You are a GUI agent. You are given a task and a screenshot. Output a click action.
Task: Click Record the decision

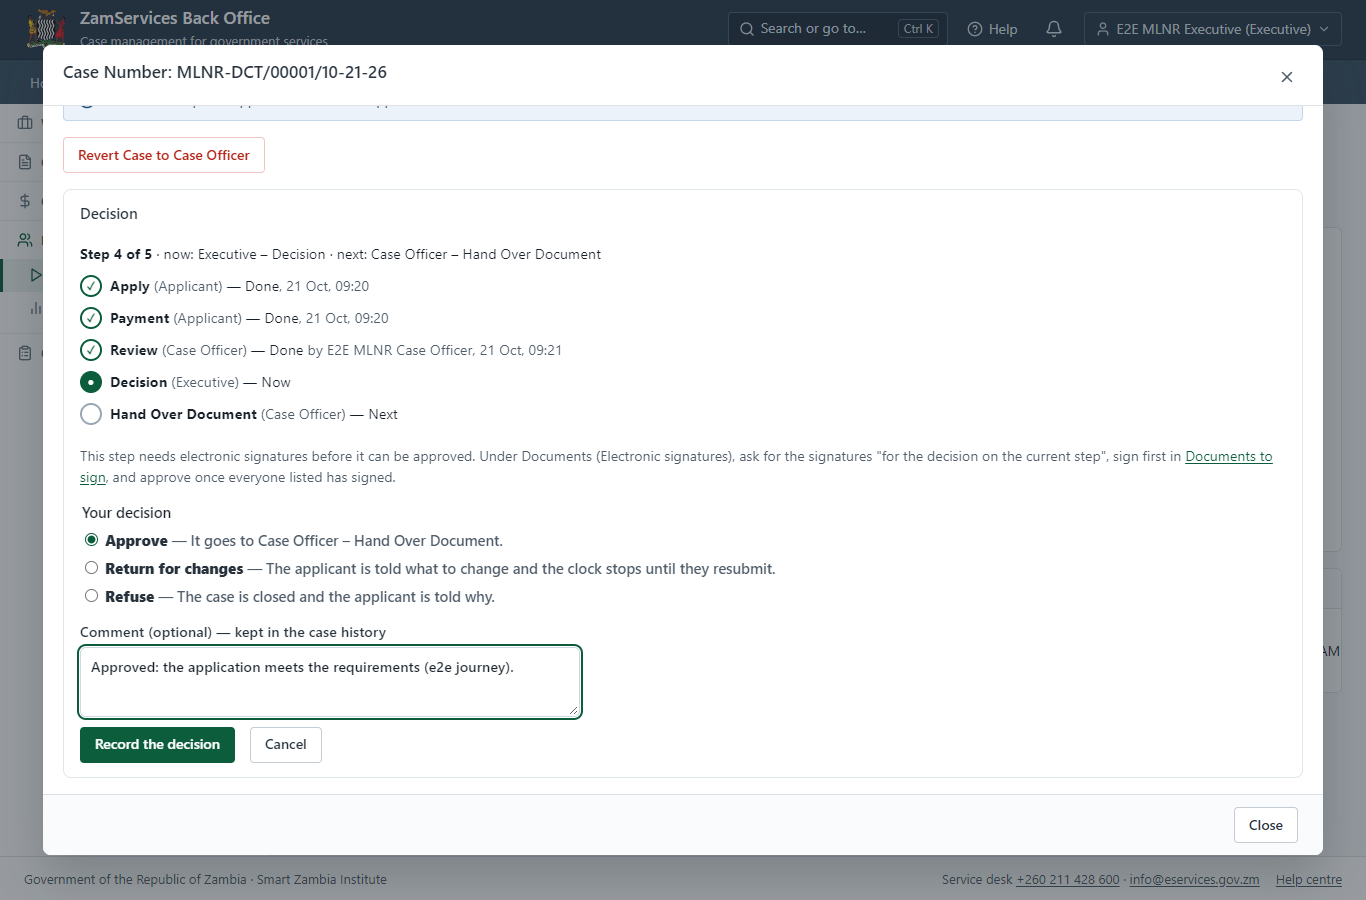(x=157, y=745)
